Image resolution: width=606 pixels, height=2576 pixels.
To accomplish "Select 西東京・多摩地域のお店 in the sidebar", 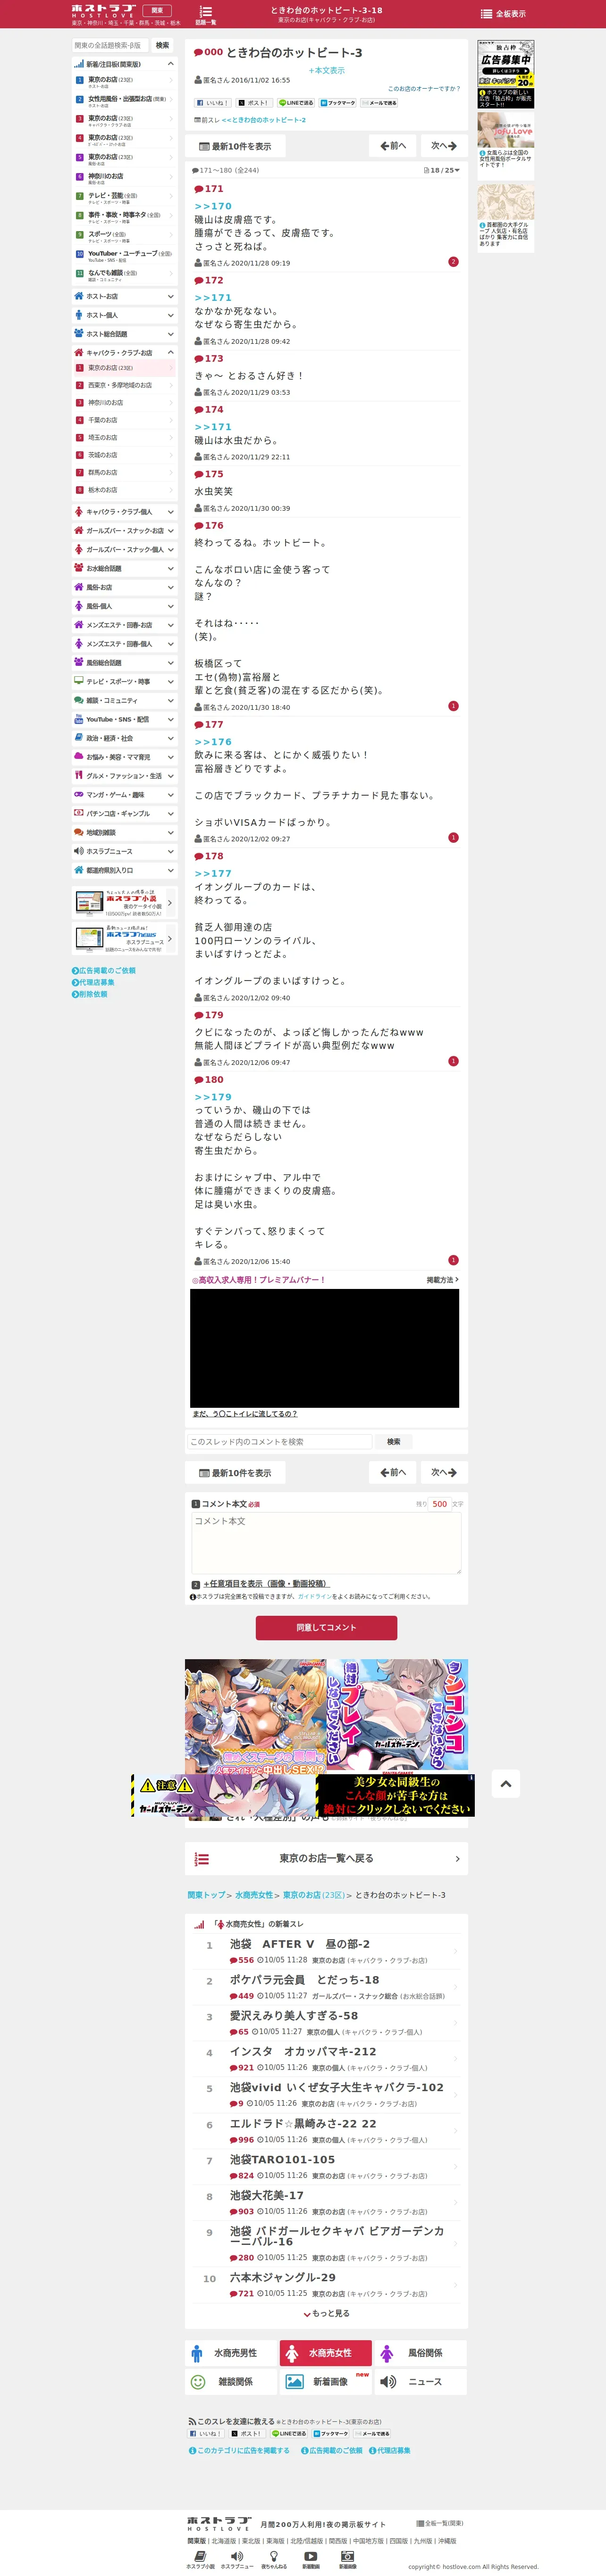I will tap(124, 385).
